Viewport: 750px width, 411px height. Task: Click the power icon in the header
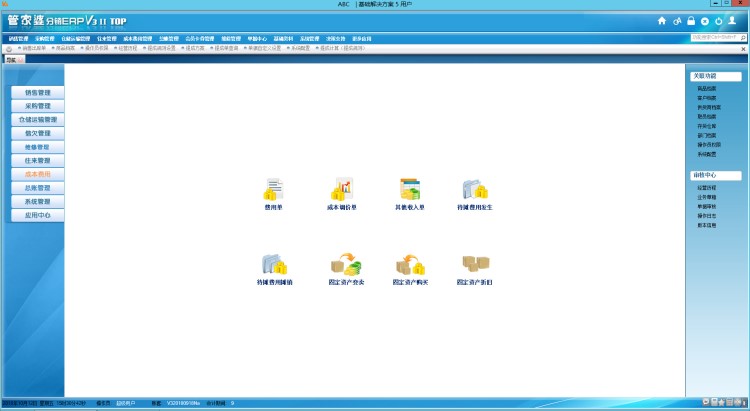[718, 21]
